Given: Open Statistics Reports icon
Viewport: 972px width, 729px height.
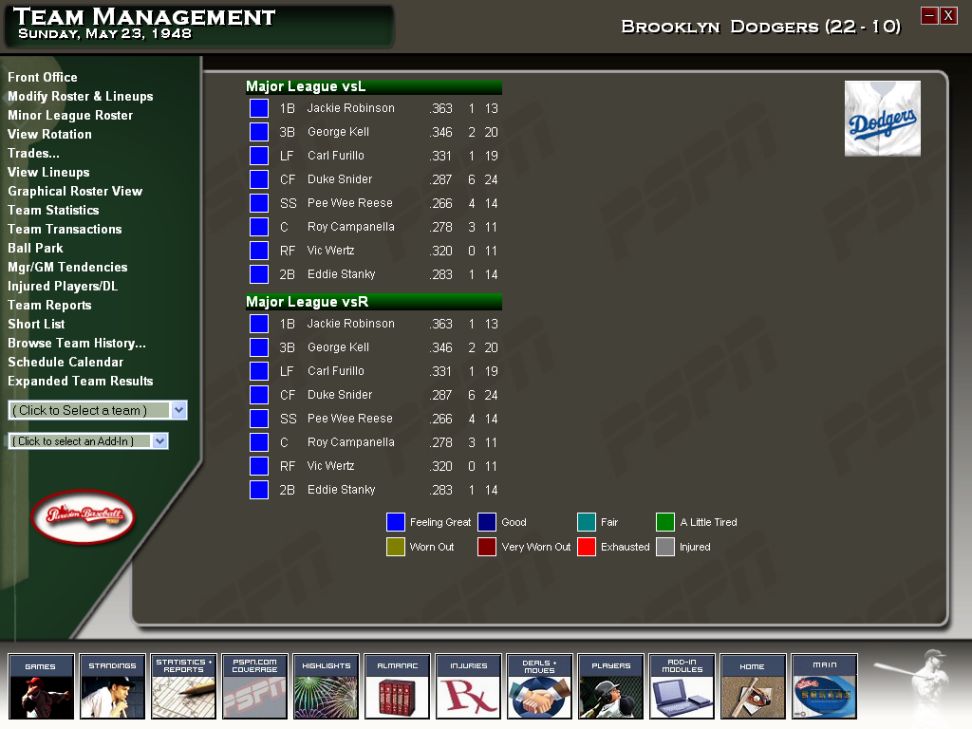Looking at the screenshot, I should coord(183,686).
